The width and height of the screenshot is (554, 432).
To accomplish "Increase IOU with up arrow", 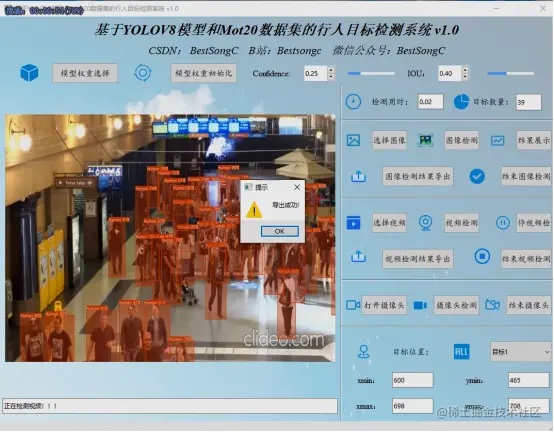I will pos(465,70).
